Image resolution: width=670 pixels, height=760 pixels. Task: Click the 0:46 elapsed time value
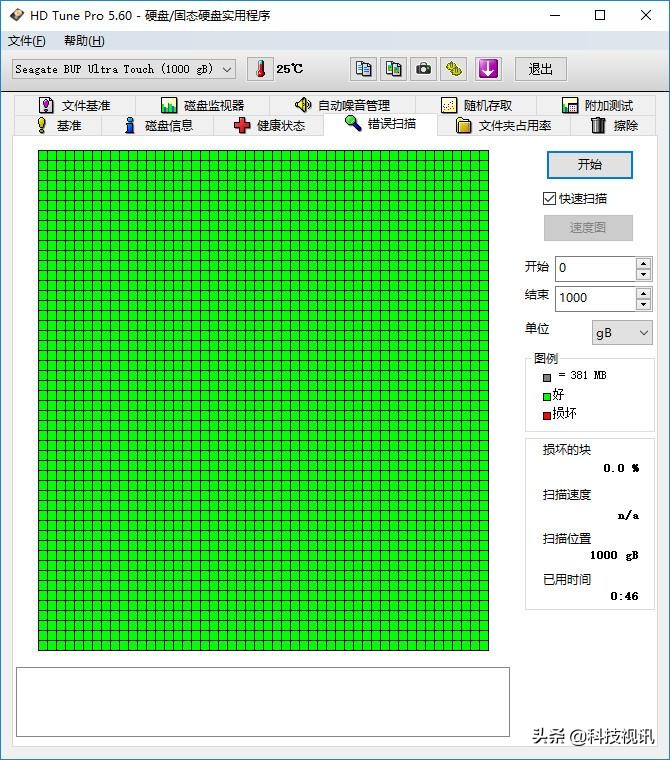[624, 596]
